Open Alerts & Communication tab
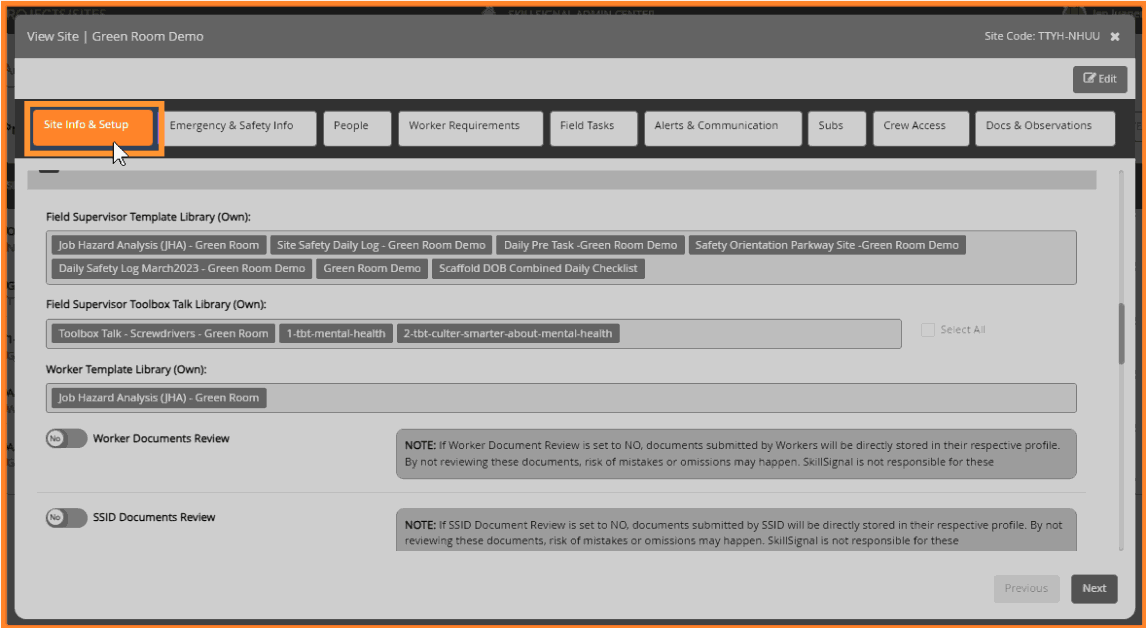1146x628 pixels. click(x=723, y=128)
